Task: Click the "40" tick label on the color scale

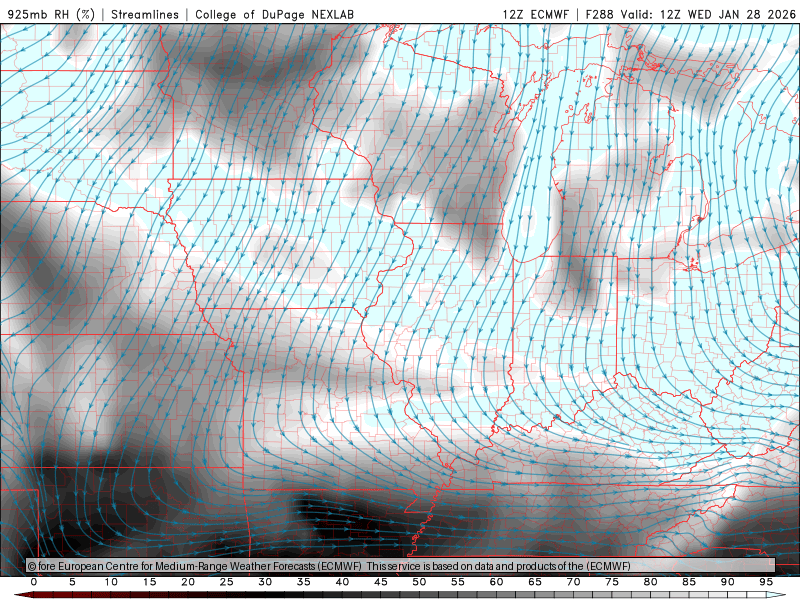Action: (x=342, y=582)
